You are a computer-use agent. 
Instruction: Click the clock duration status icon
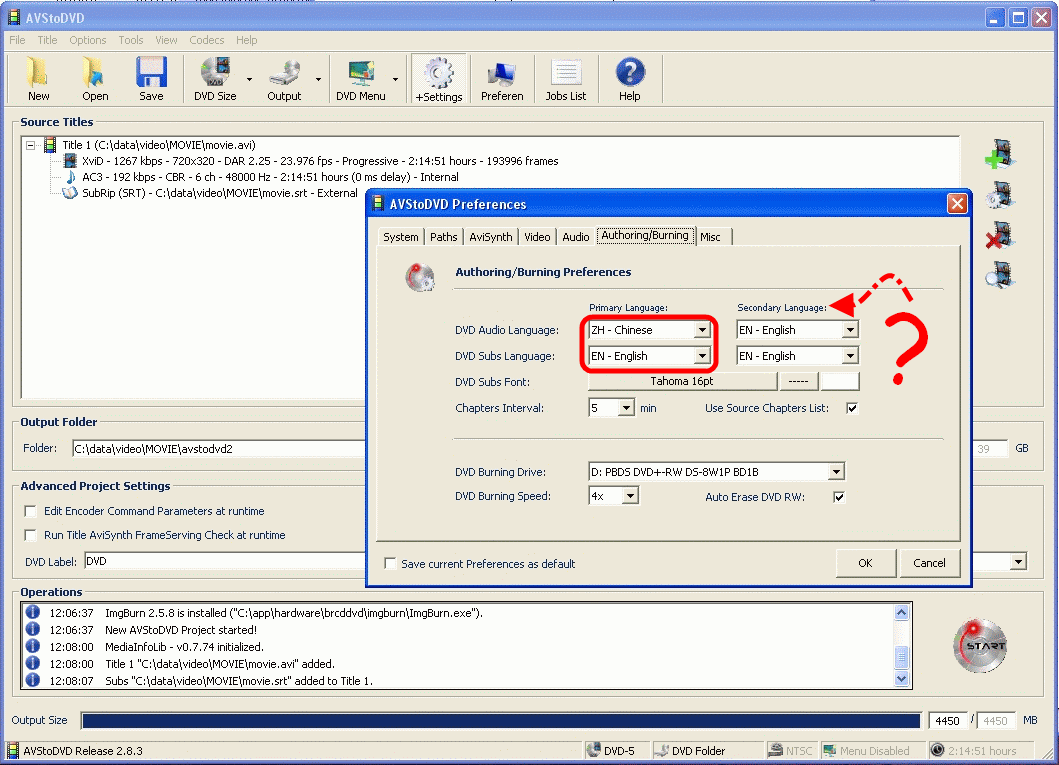[x=937, y=750]
